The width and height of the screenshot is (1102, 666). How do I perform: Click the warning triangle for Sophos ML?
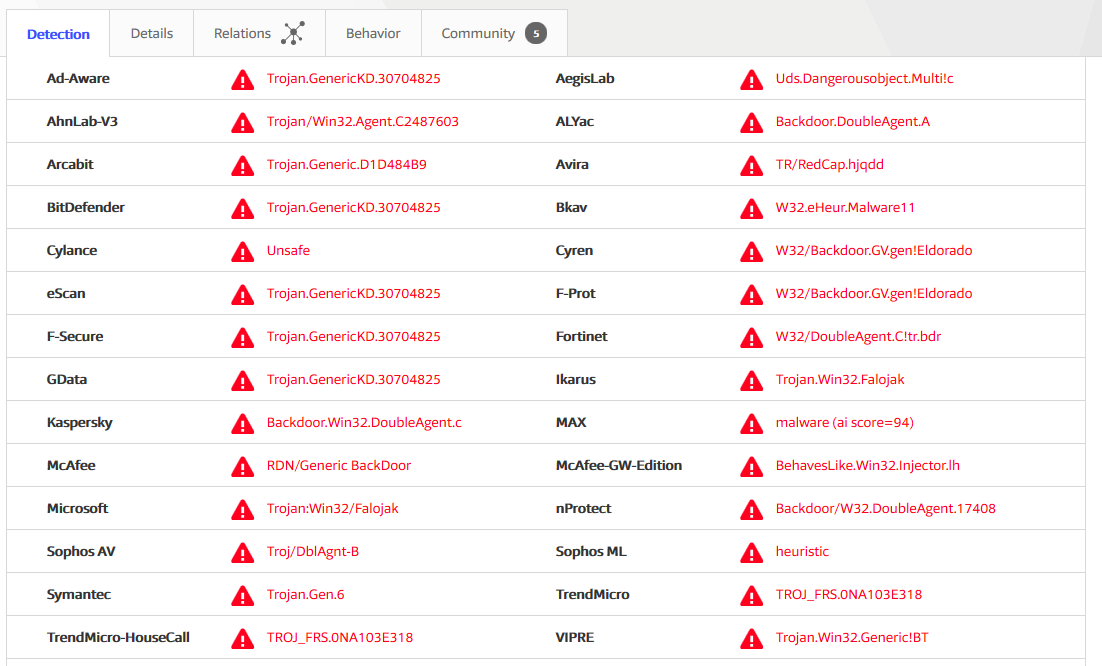[x=751, y=552]
